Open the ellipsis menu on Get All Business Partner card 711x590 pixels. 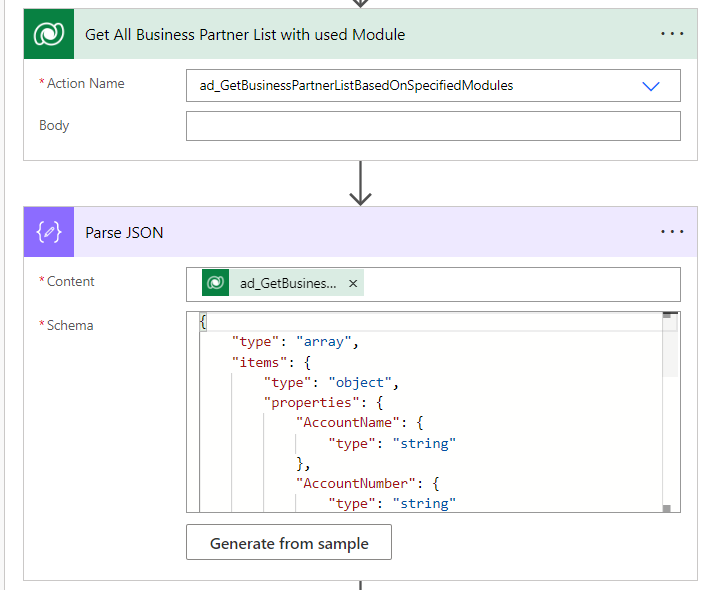click(672, 34)
